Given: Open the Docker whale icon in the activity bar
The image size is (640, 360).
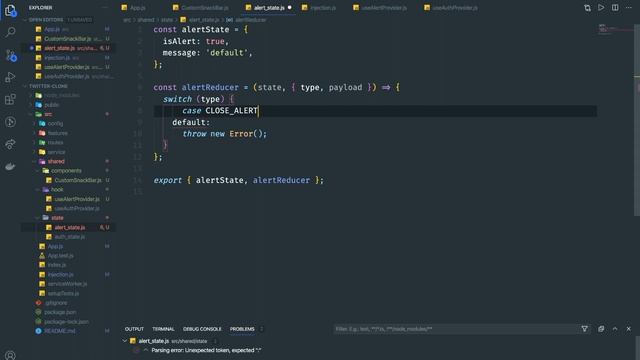Looking at the screenshot, I should tap(10, 166).
